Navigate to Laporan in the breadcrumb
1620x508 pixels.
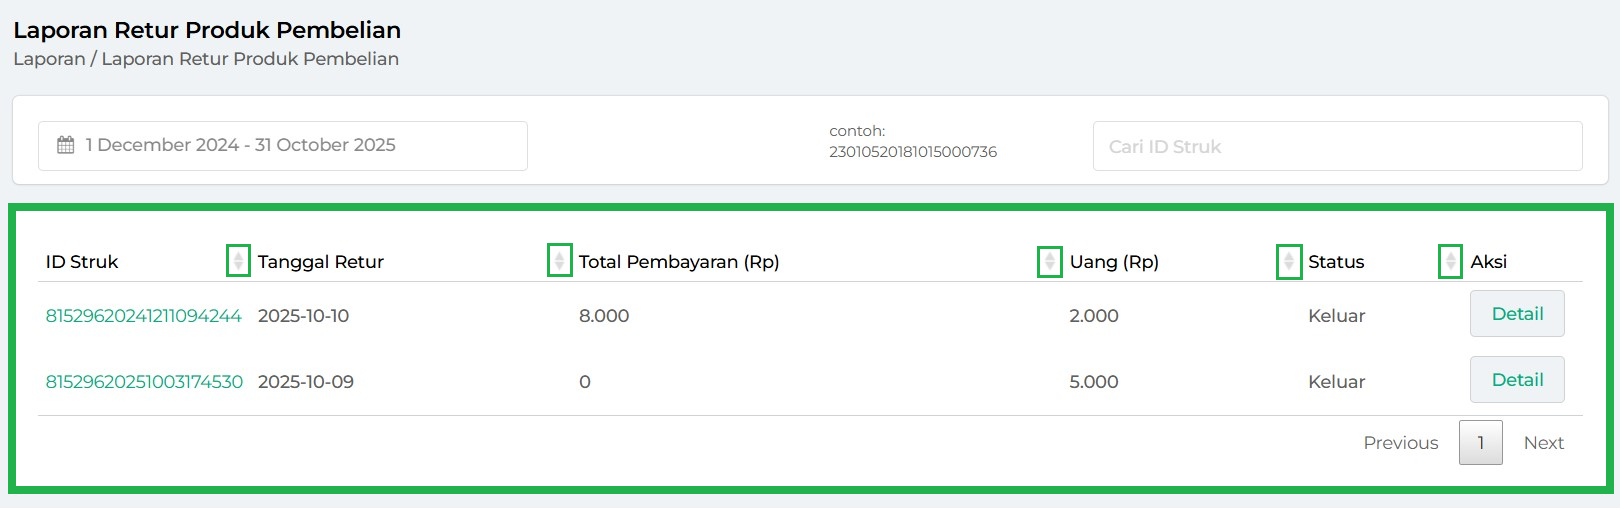point(49,59)
